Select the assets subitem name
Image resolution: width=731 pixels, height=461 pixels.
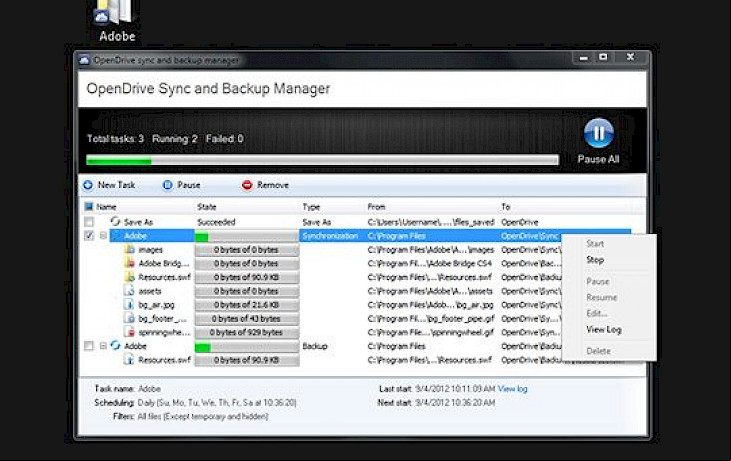click(150, 291)
